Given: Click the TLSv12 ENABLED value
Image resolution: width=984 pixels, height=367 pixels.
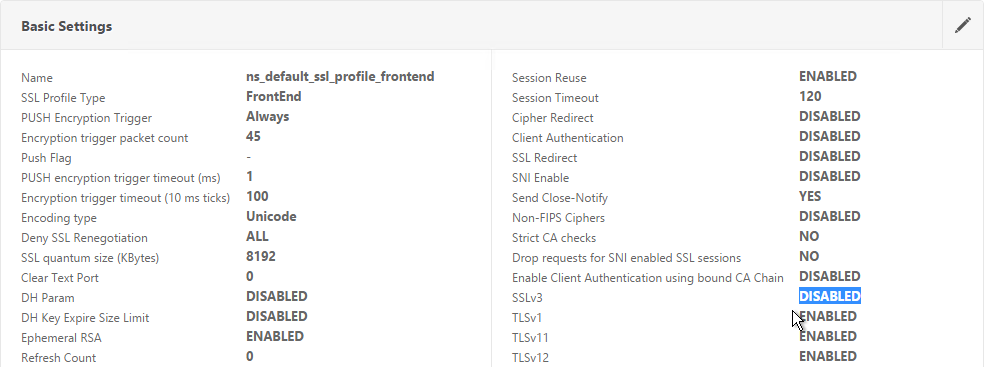Looking at the screenshot, I should tap(828, 356).
